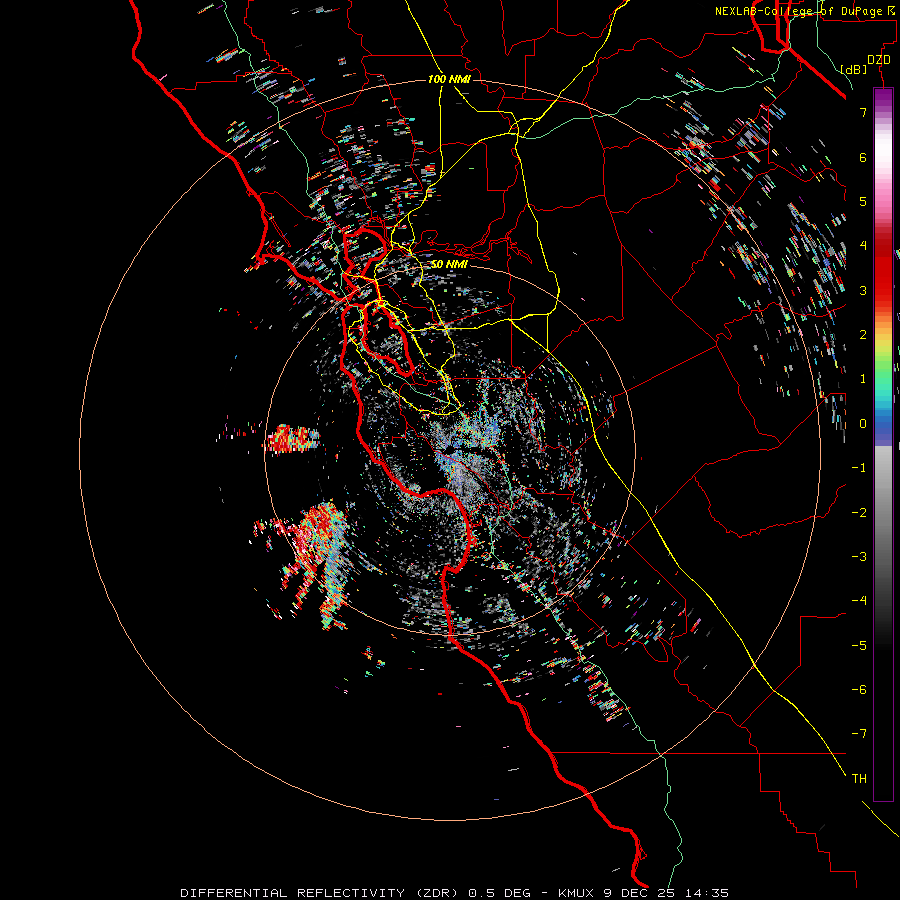
Task: Click the [dB] units label
Action: click(854, 69)
